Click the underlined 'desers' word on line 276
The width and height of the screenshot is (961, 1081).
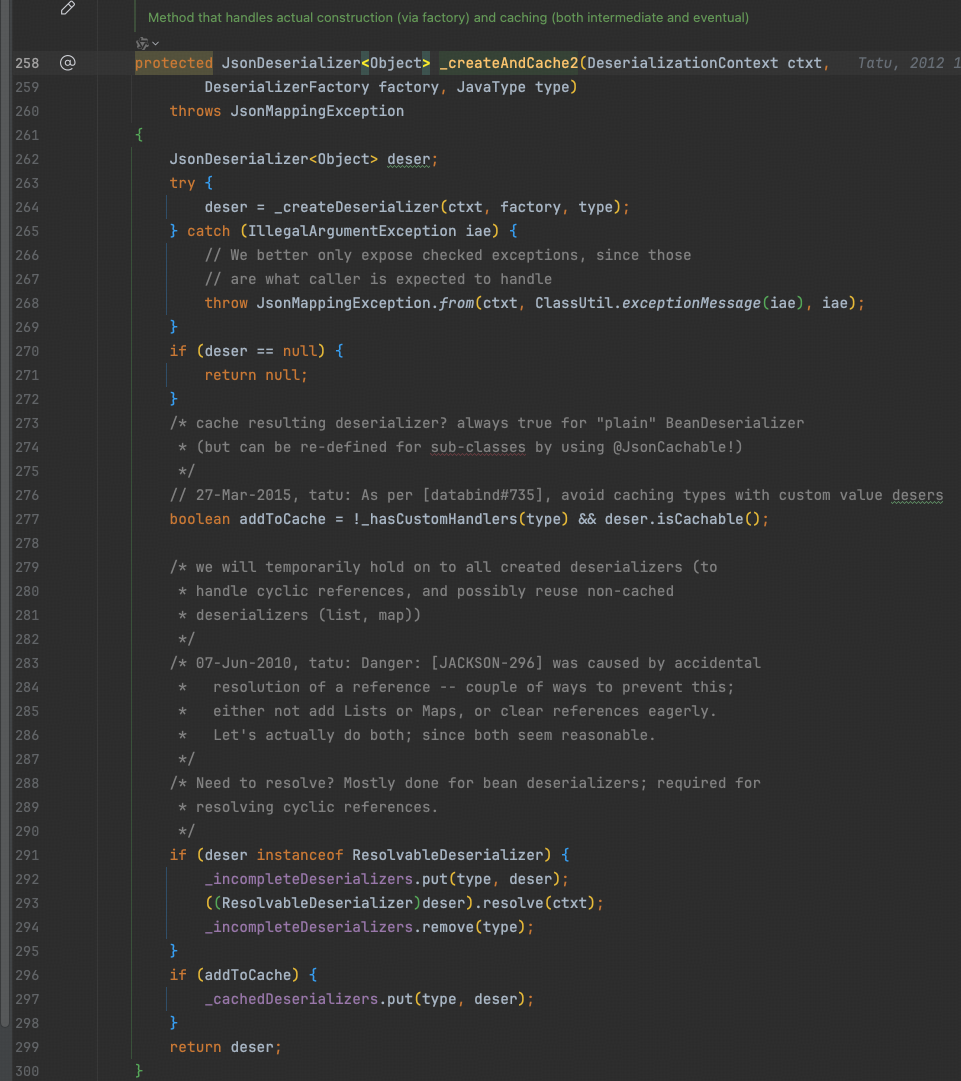point(917,495)
